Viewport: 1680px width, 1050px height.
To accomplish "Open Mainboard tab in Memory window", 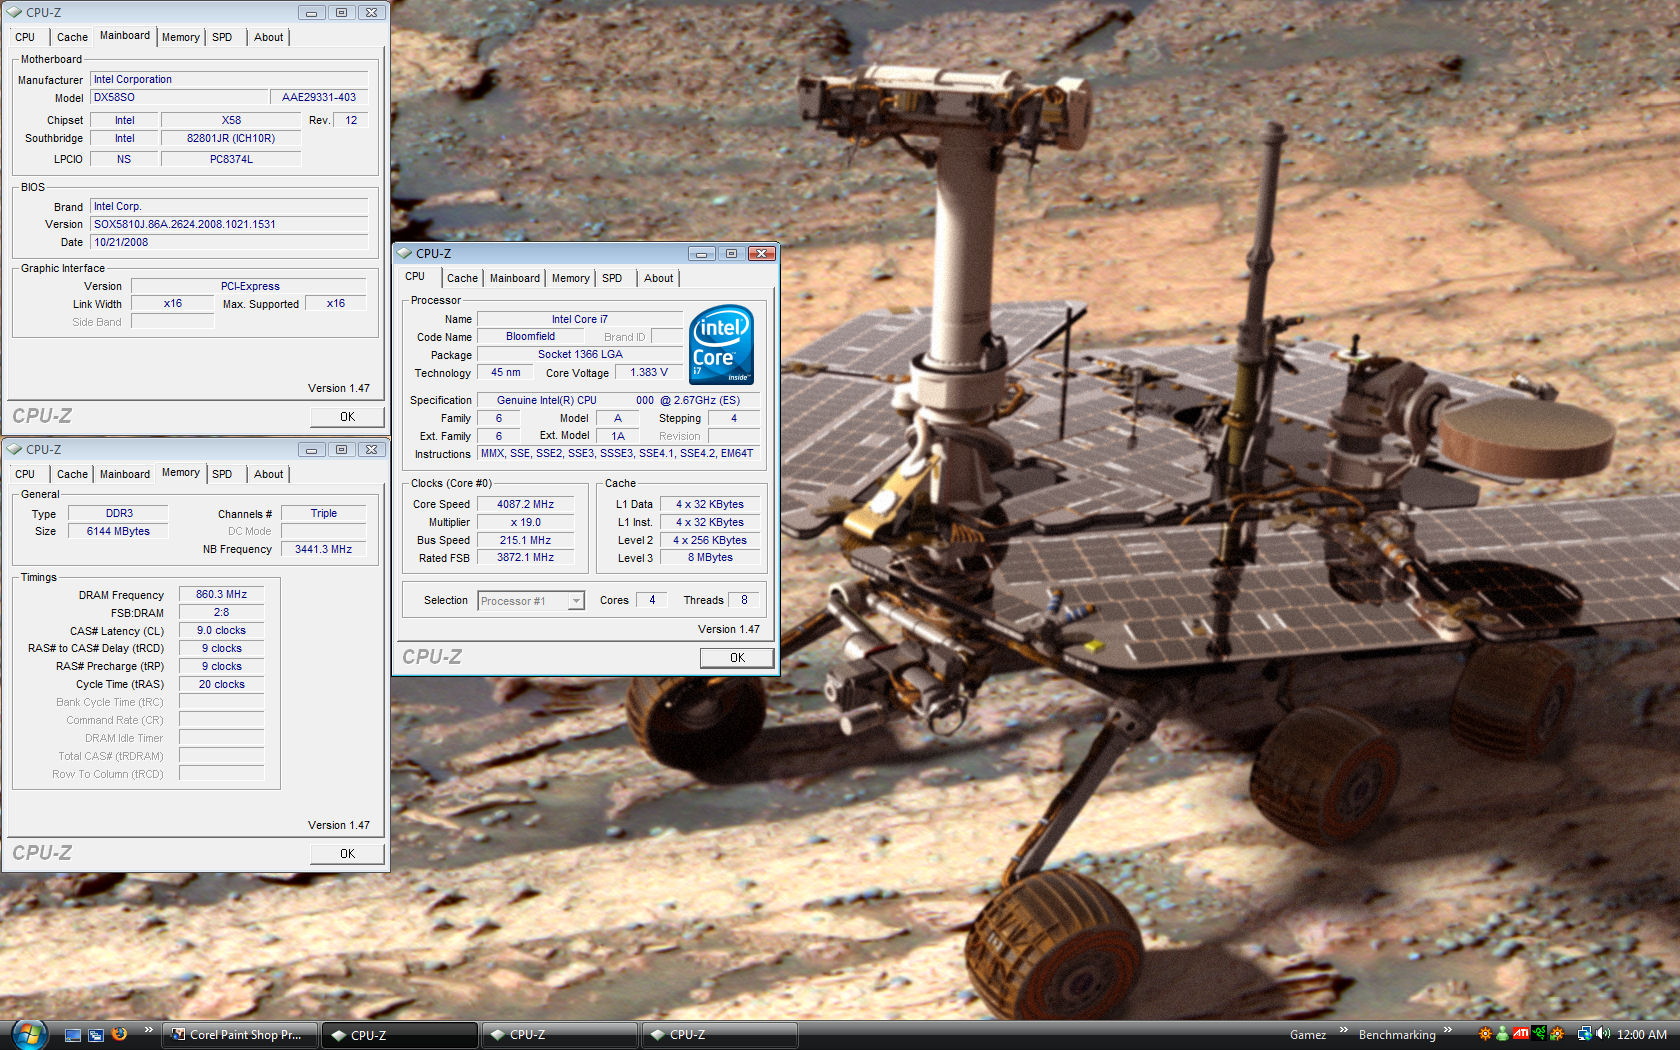I will pyautogui.click(x=125, y=474).
